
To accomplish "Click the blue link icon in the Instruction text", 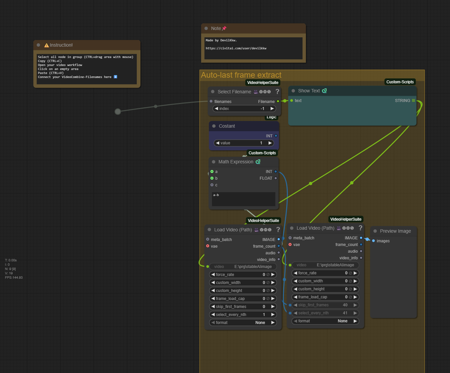I will coord(115,77).
